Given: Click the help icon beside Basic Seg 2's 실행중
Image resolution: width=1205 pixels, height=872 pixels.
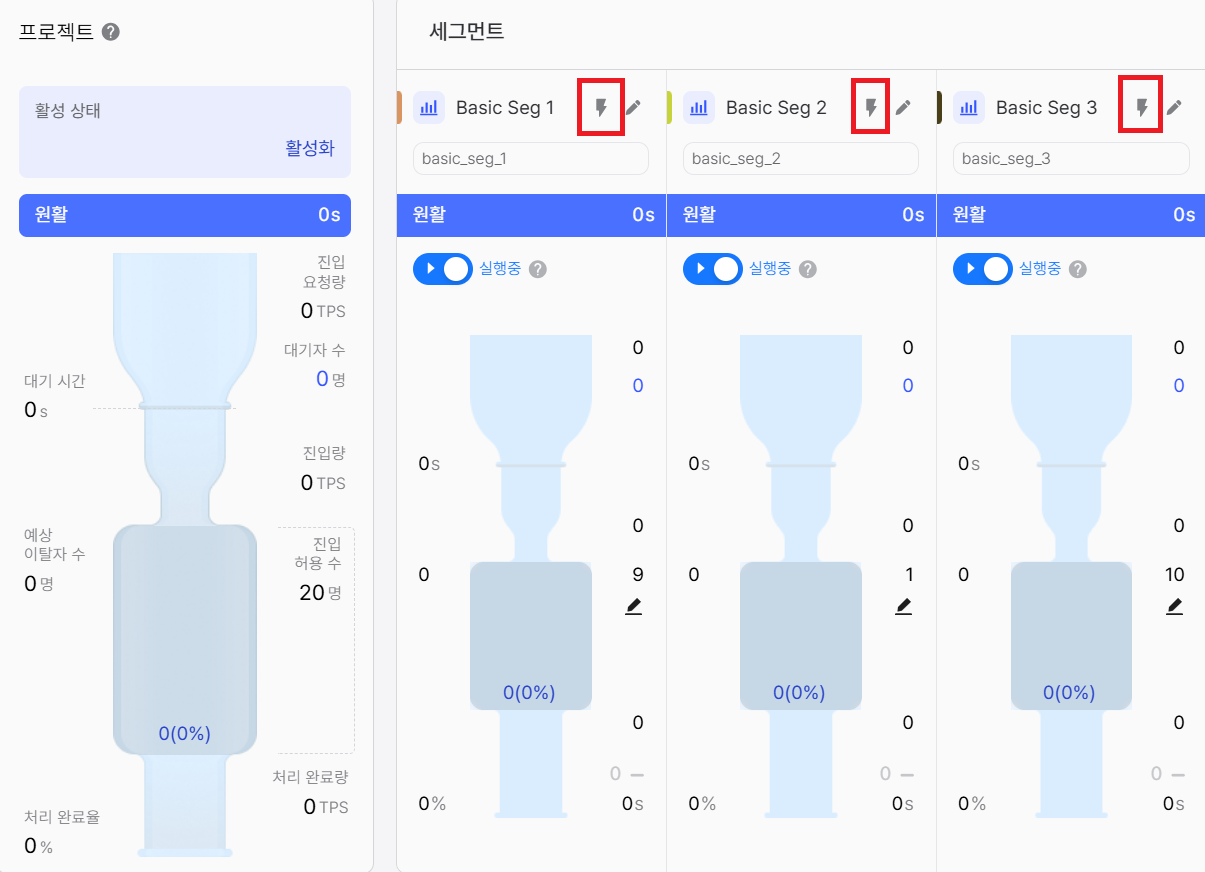Looking at the screenshot, I should click(x=809, y=269).
